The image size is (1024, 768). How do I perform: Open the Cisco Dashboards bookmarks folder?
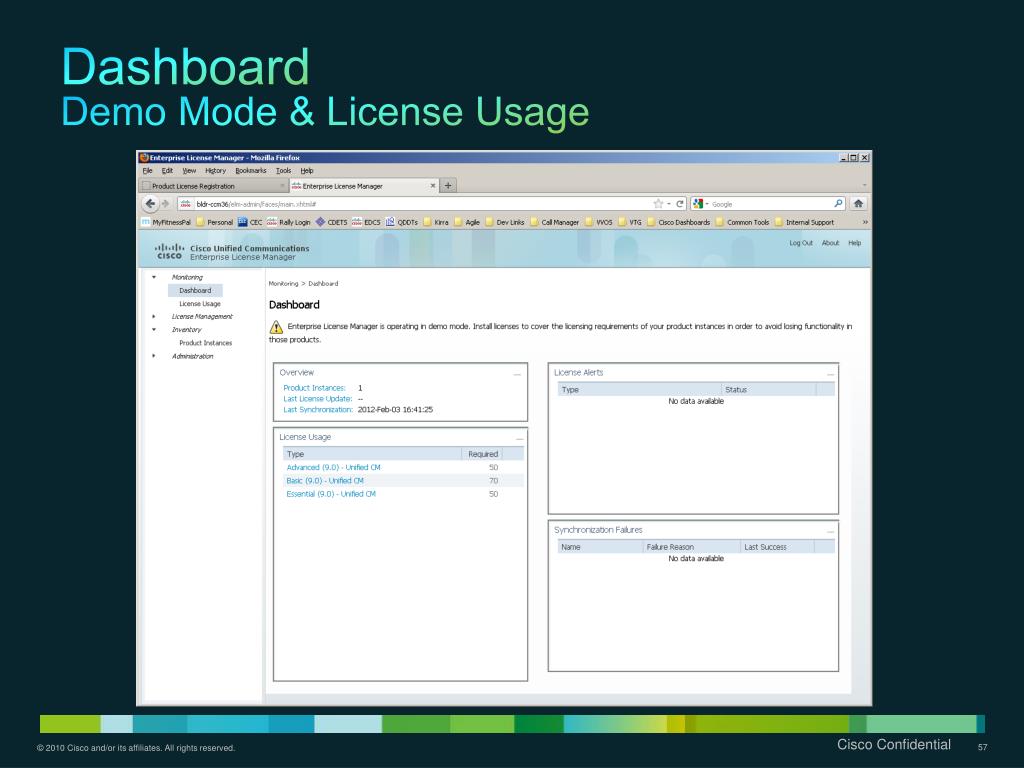(679, 222)
